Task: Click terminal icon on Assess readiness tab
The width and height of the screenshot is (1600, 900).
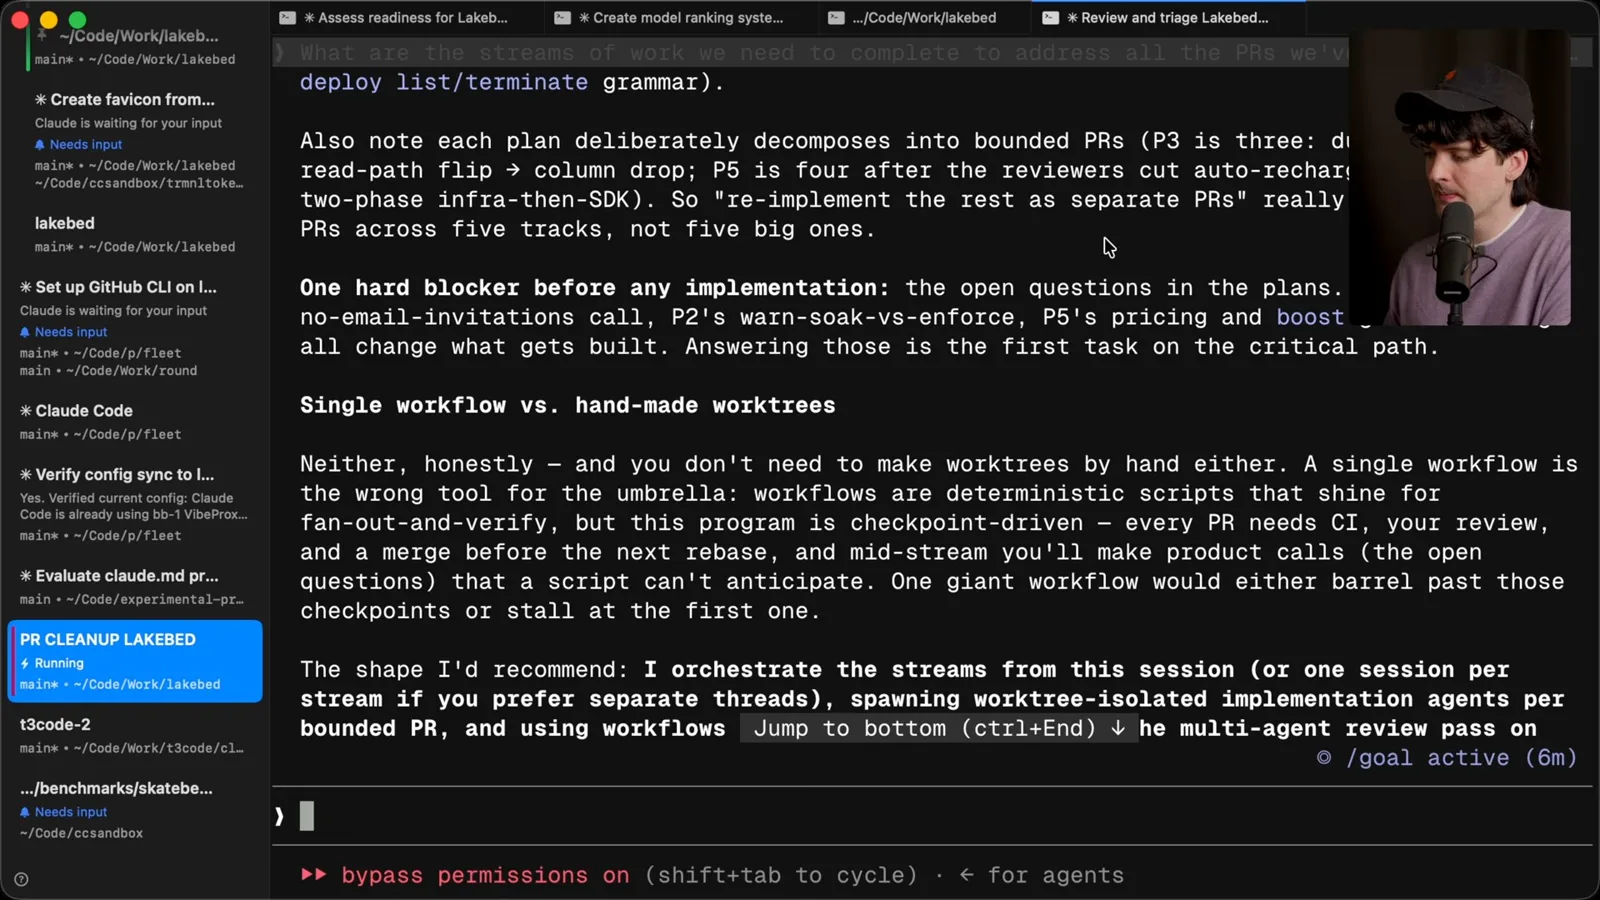Action: 287,17
